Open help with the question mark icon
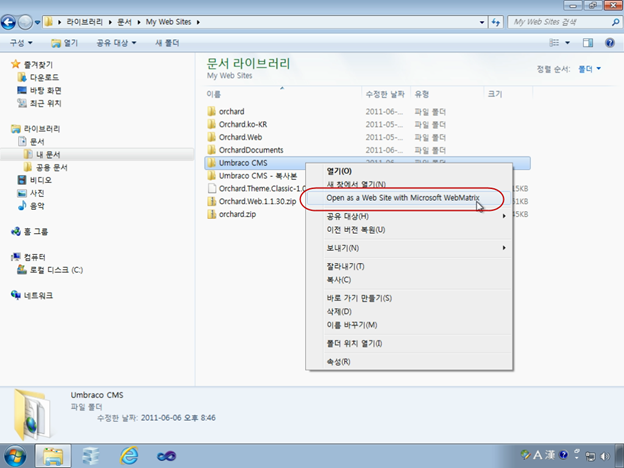The image size is (624, 468). pos(610,43)
